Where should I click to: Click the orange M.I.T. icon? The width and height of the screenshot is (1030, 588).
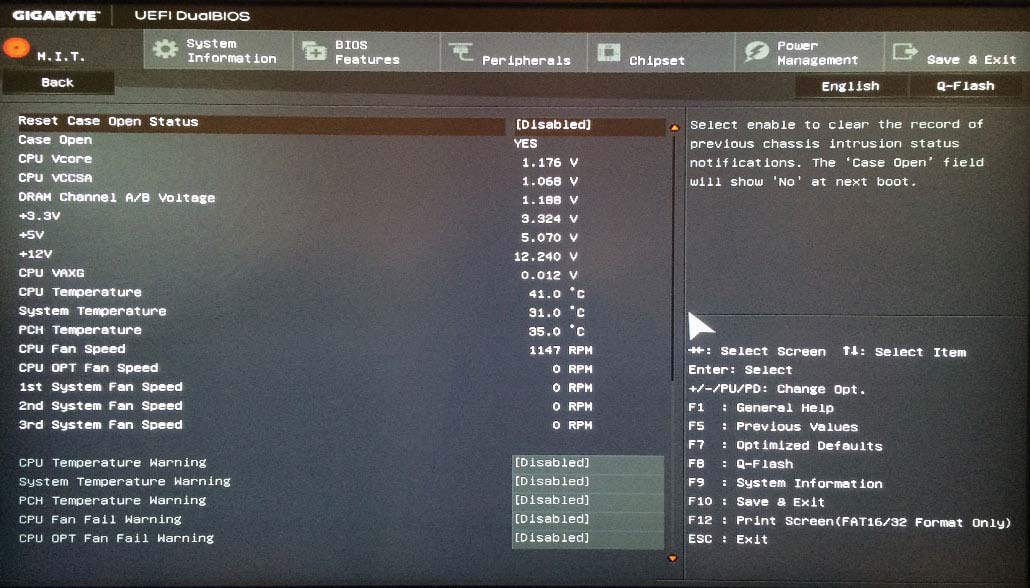click(16, 48)
